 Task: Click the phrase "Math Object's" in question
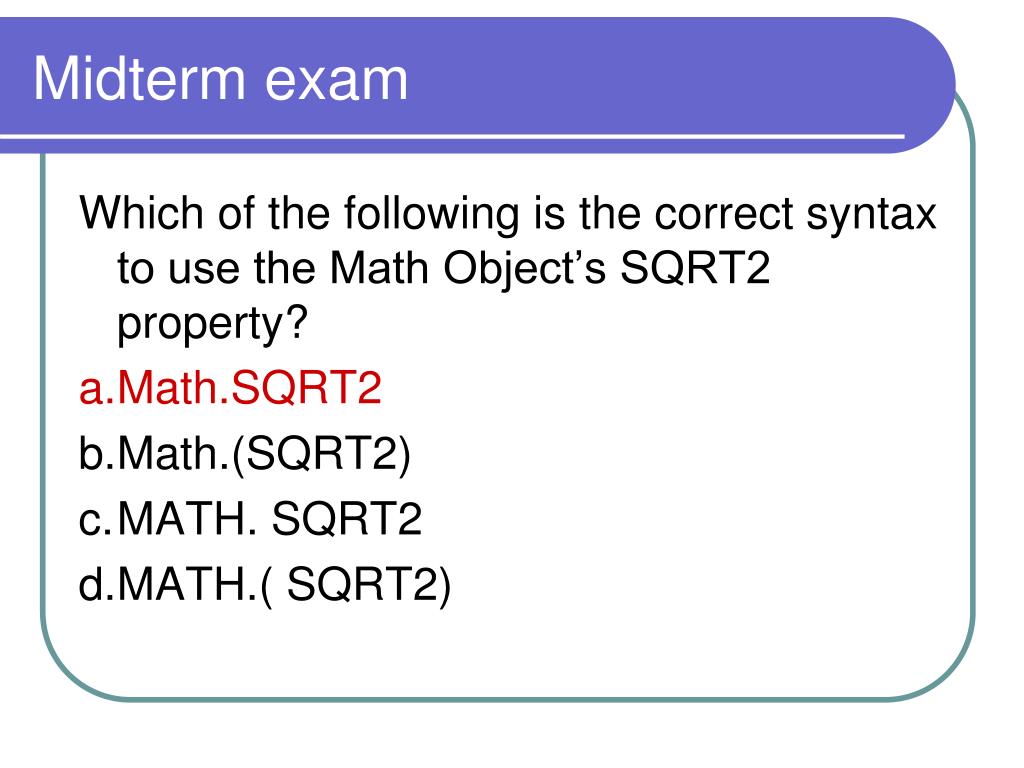click(468, 268)
